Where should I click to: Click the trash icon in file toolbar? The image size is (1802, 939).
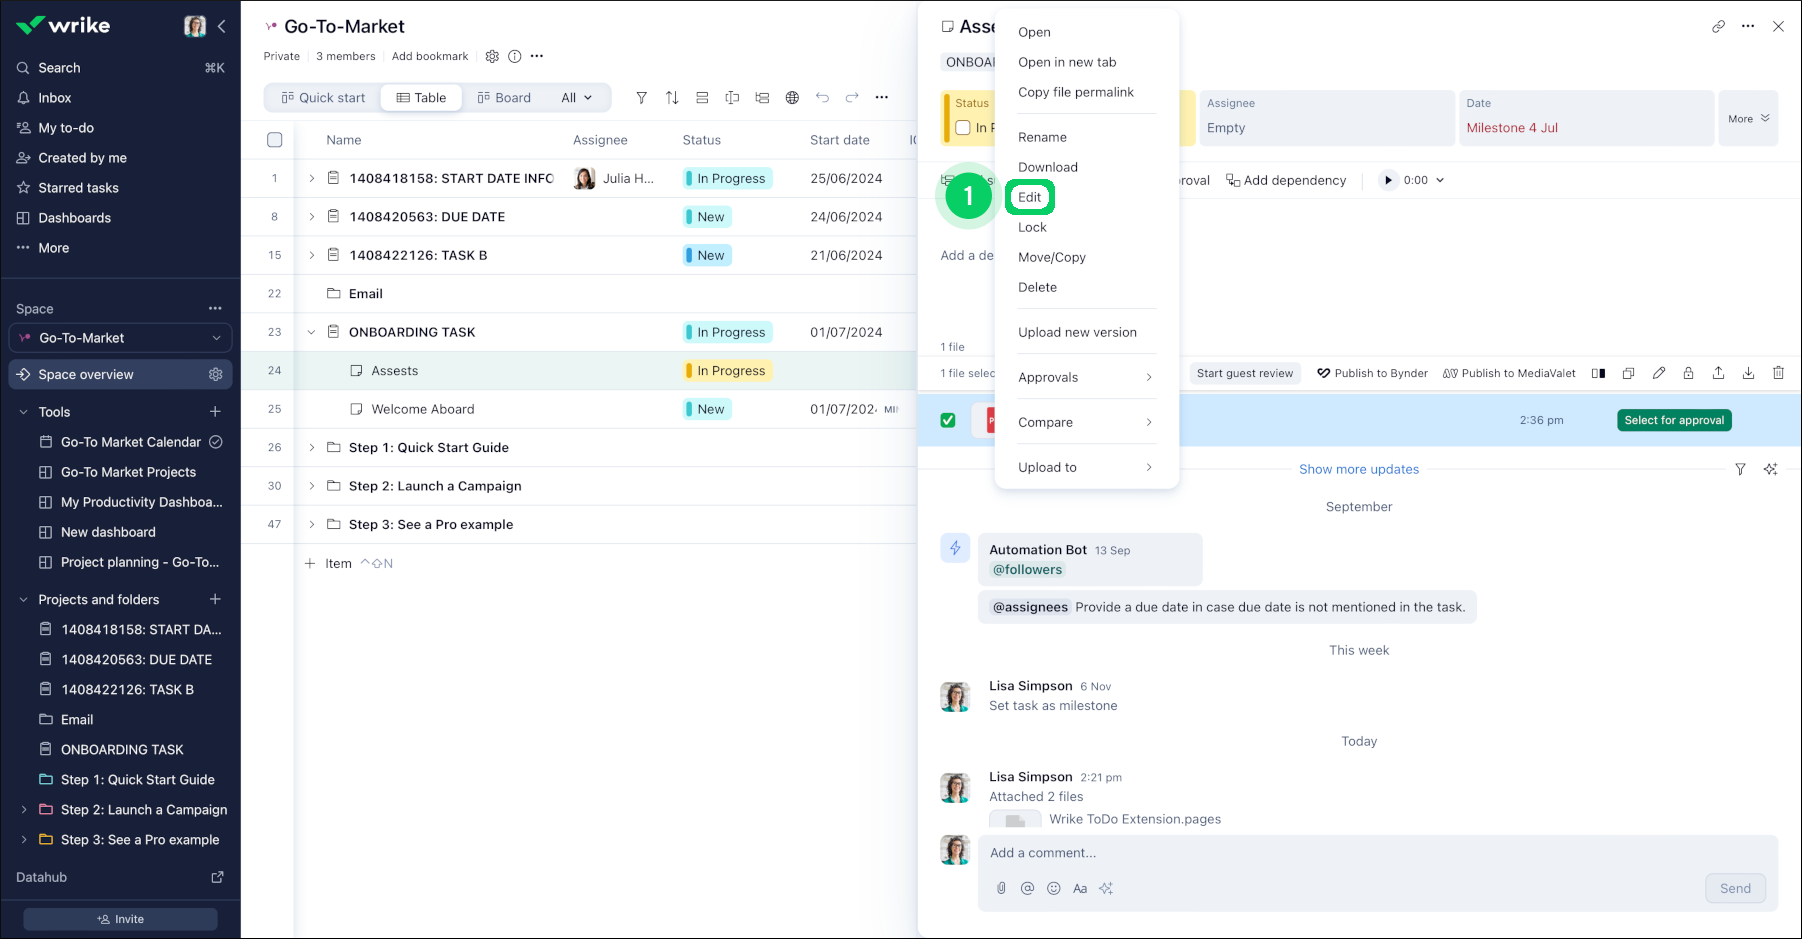click(x=1778, y=373)
